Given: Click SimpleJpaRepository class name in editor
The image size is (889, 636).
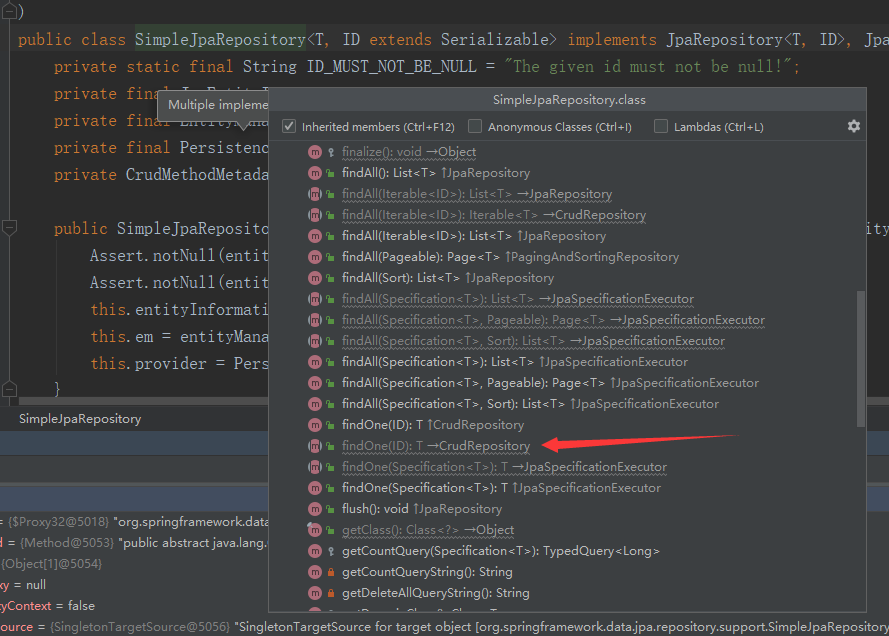Looking at the screenshot, I should [220, 39].
